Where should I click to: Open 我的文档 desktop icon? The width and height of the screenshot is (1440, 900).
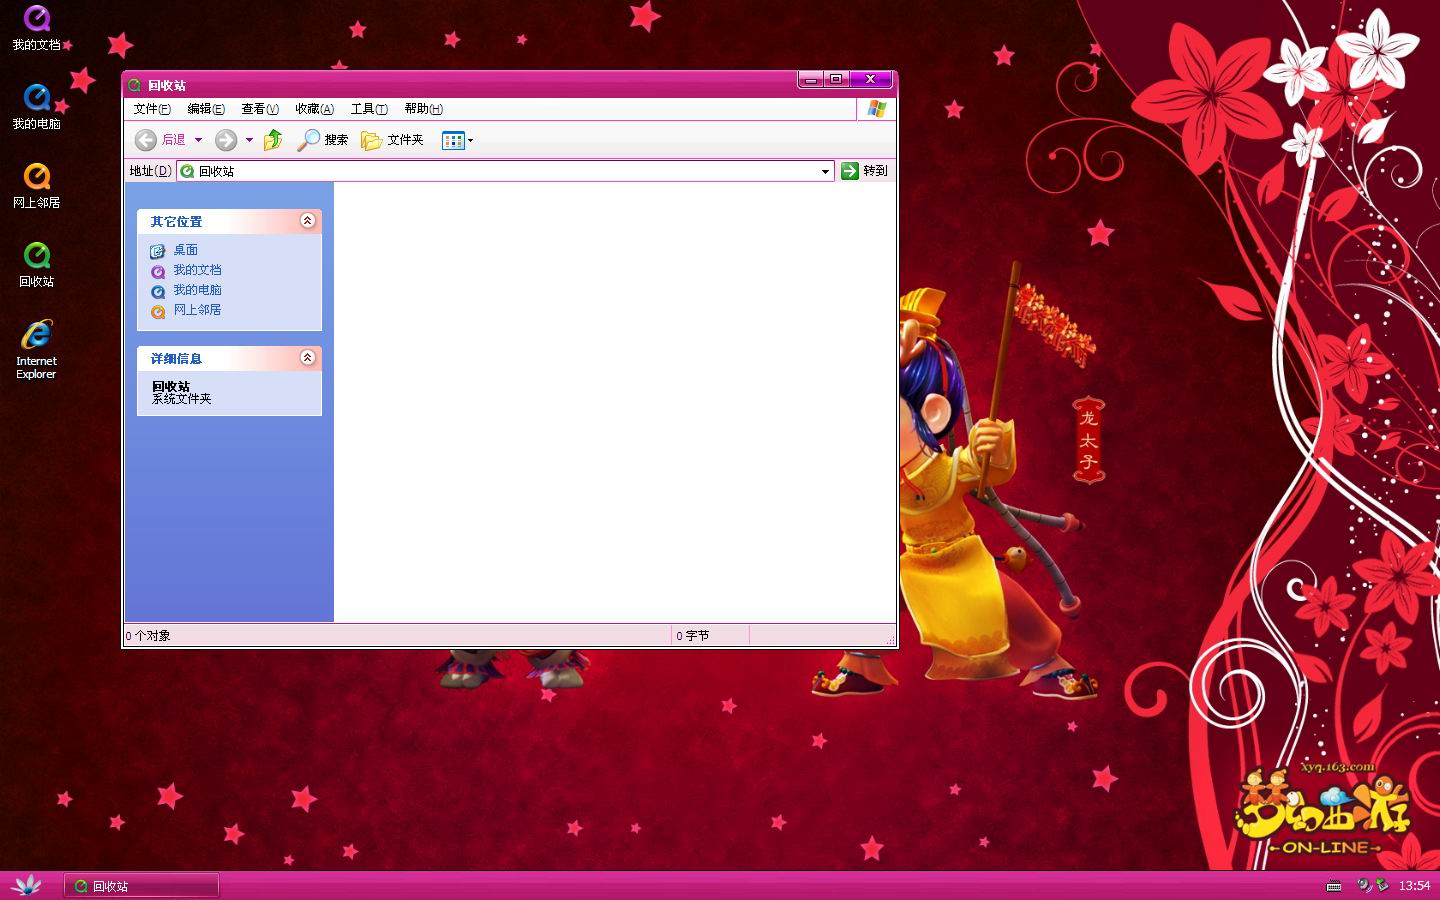[x=37, y=28]
